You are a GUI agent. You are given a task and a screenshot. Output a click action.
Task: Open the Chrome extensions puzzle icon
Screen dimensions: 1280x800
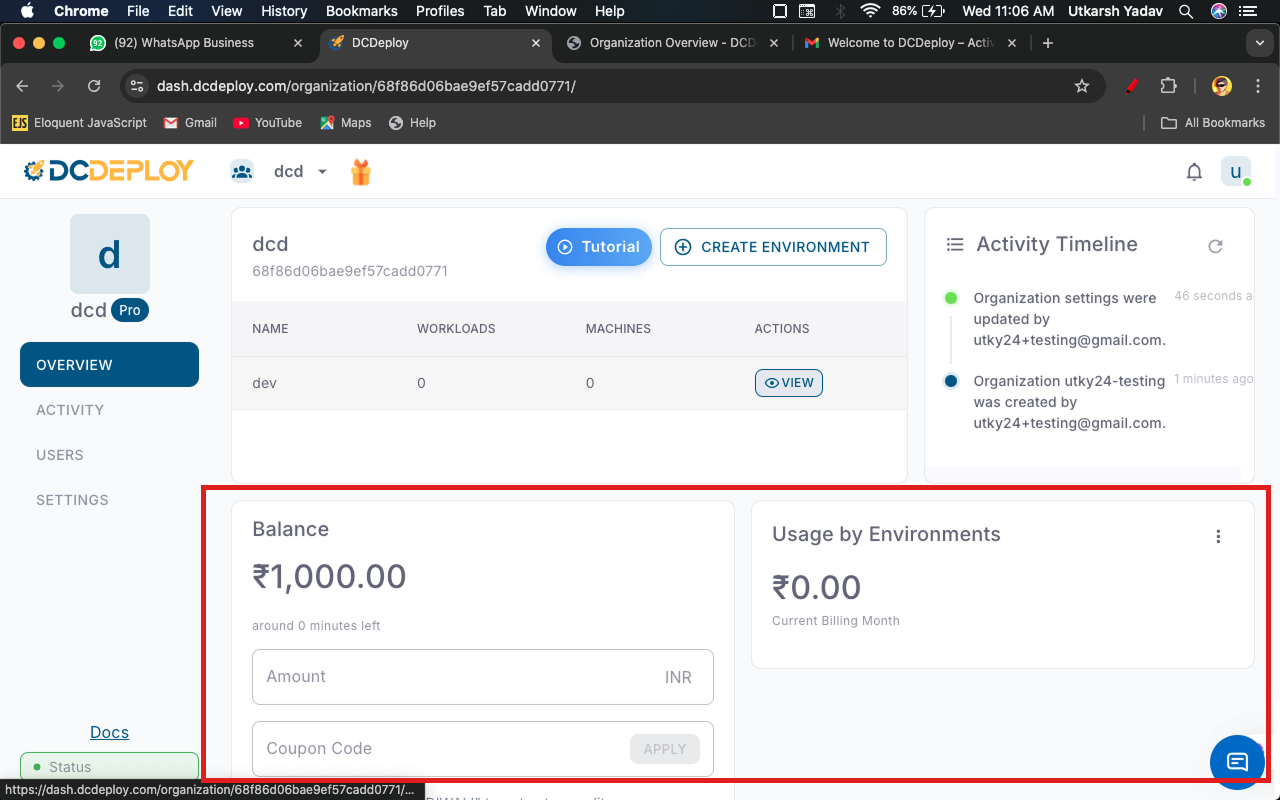point(1168,86)
